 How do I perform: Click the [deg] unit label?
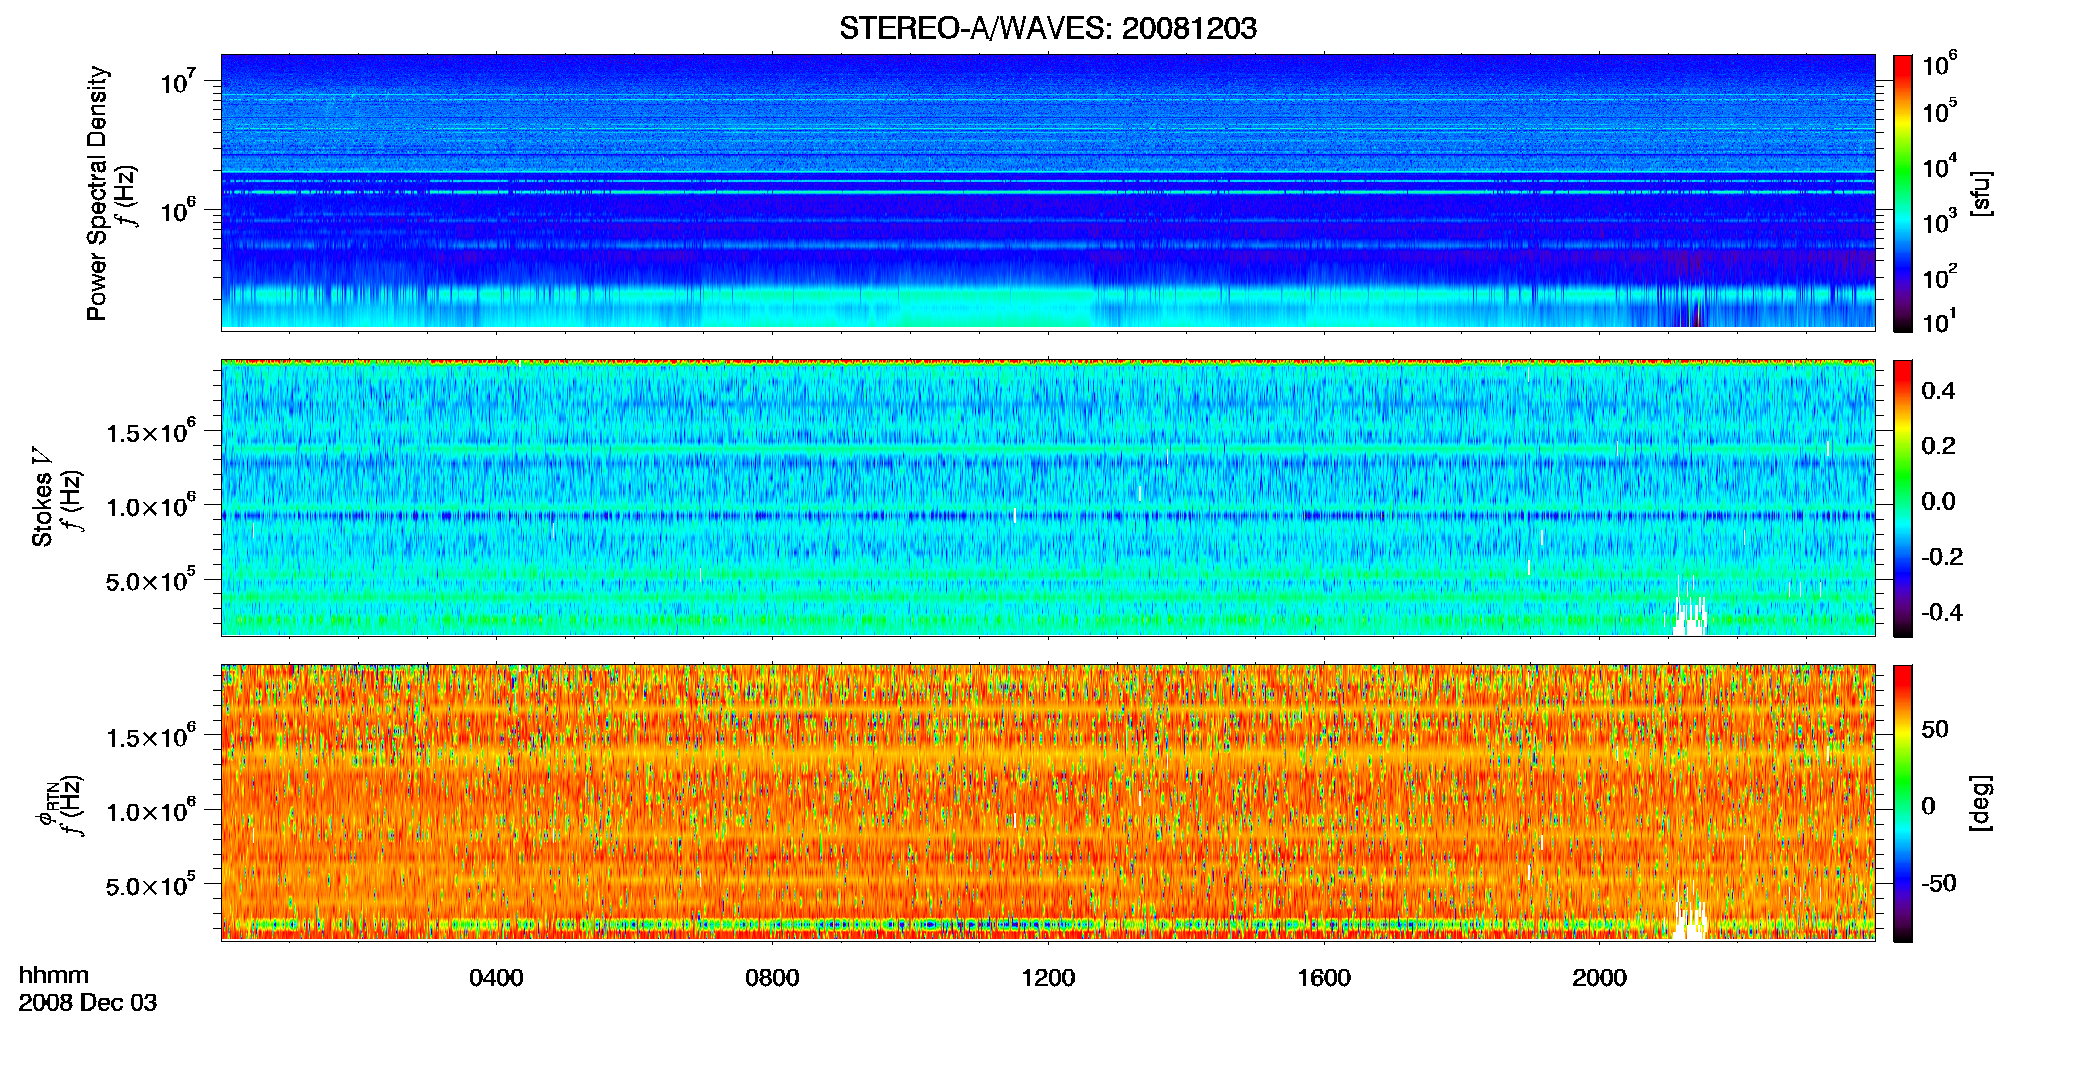(x=1981, y=803)
